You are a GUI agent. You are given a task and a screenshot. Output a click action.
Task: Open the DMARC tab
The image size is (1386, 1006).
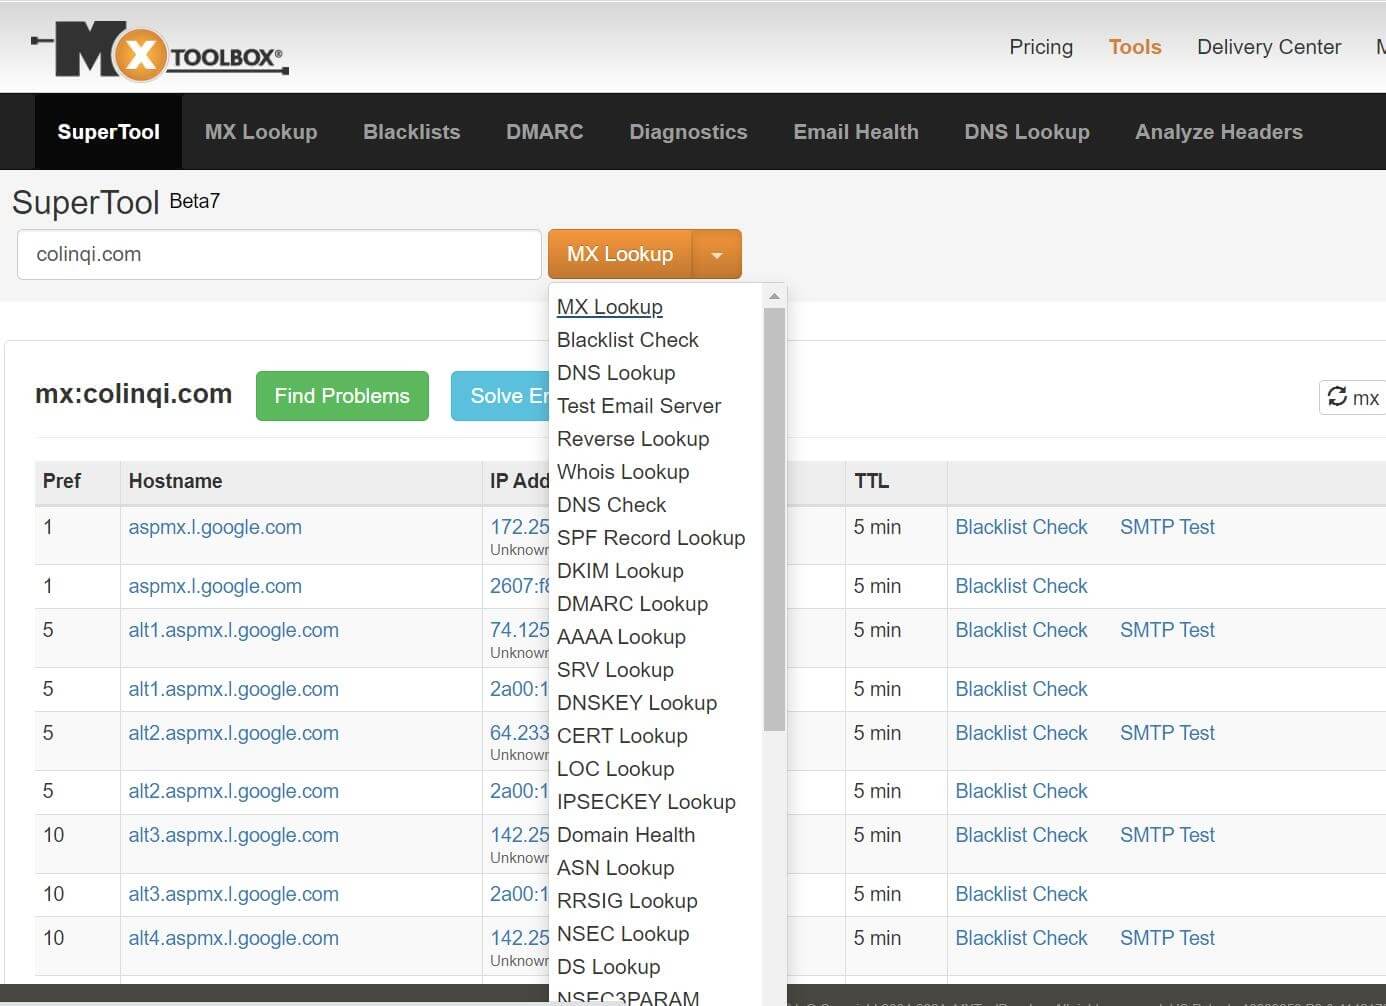click(x=544, y=131)
